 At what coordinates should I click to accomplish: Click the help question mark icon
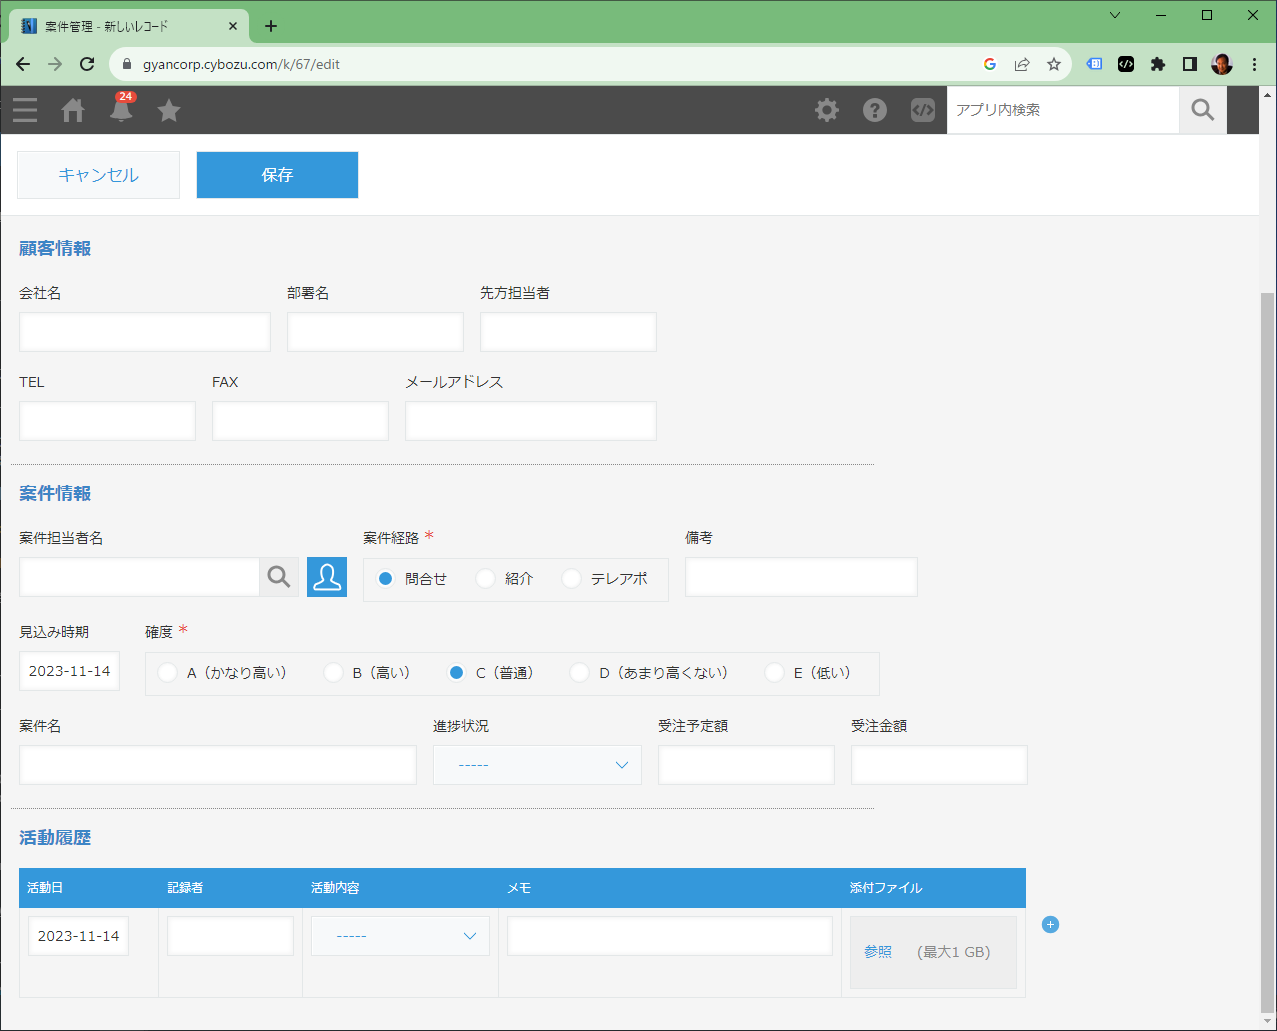(x=875, y=110)
